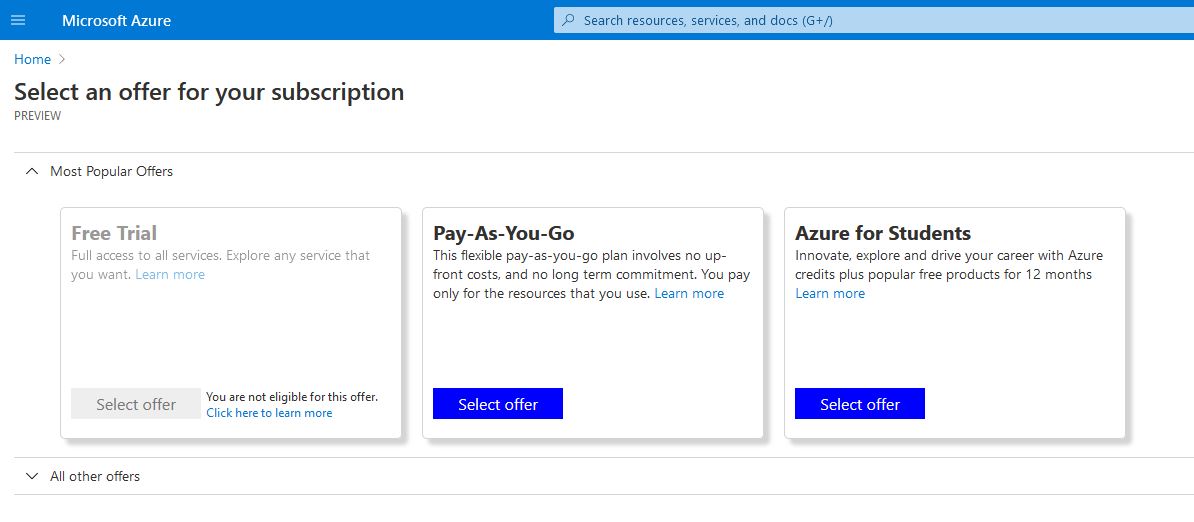Viewport: 1194px width, 522px height.
Task: Select the Azure for Students offer button
Action: [x=860, y=404]
